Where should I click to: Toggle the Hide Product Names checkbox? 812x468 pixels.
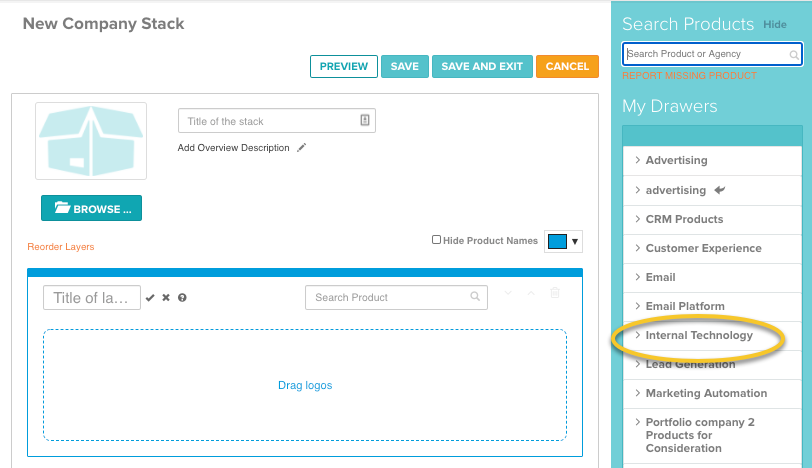point(437,240)
